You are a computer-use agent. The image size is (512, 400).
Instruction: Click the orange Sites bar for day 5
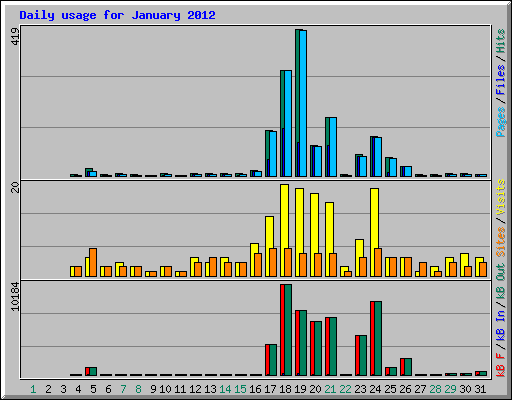pyautogui.click(x=93, y=262)
